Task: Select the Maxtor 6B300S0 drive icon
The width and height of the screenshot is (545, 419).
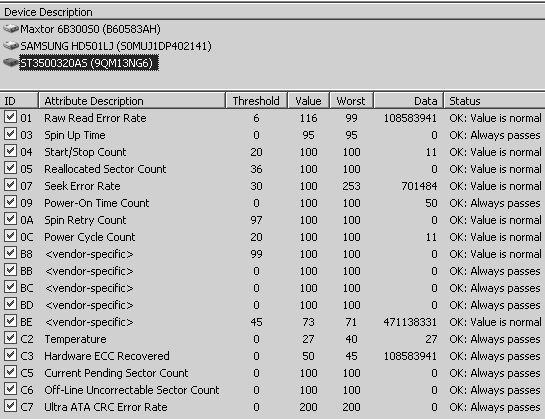Action: (11, 29)
